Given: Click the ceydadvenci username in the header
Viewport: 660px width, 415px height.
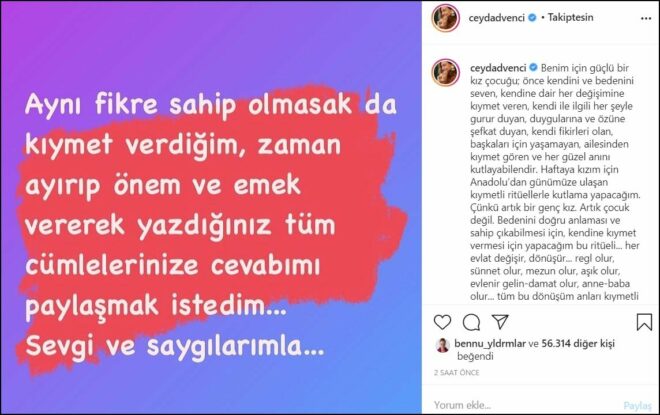Looking at the screenshot, I should (x=497, y=18).
